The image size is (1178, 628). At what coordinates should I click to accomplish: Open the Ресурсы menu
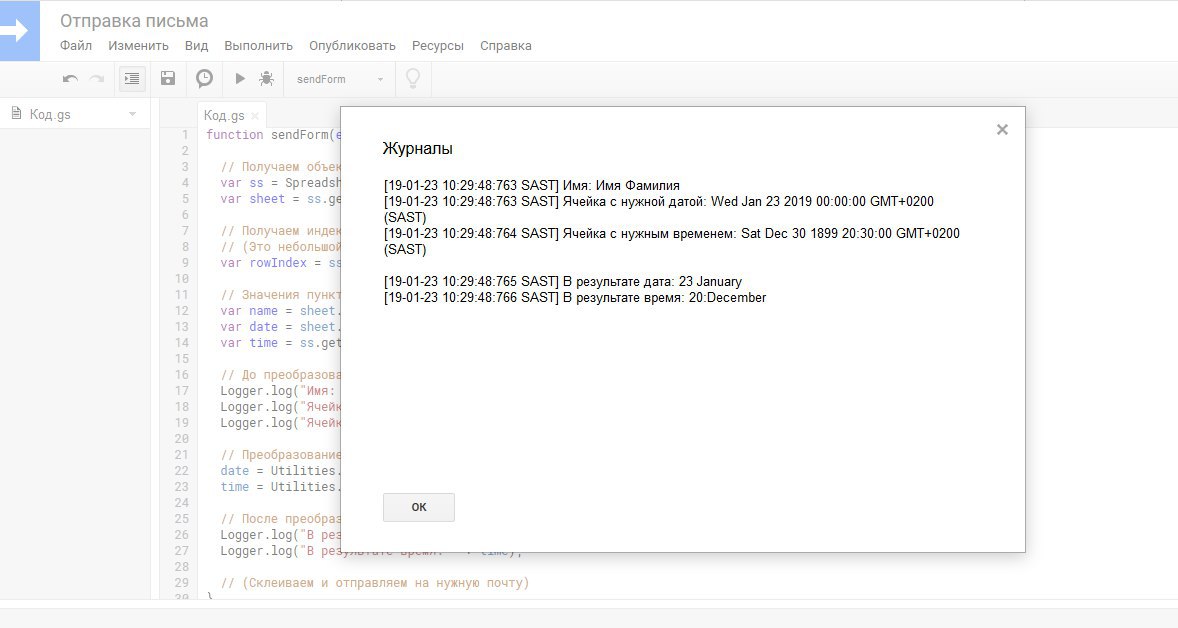438,46
